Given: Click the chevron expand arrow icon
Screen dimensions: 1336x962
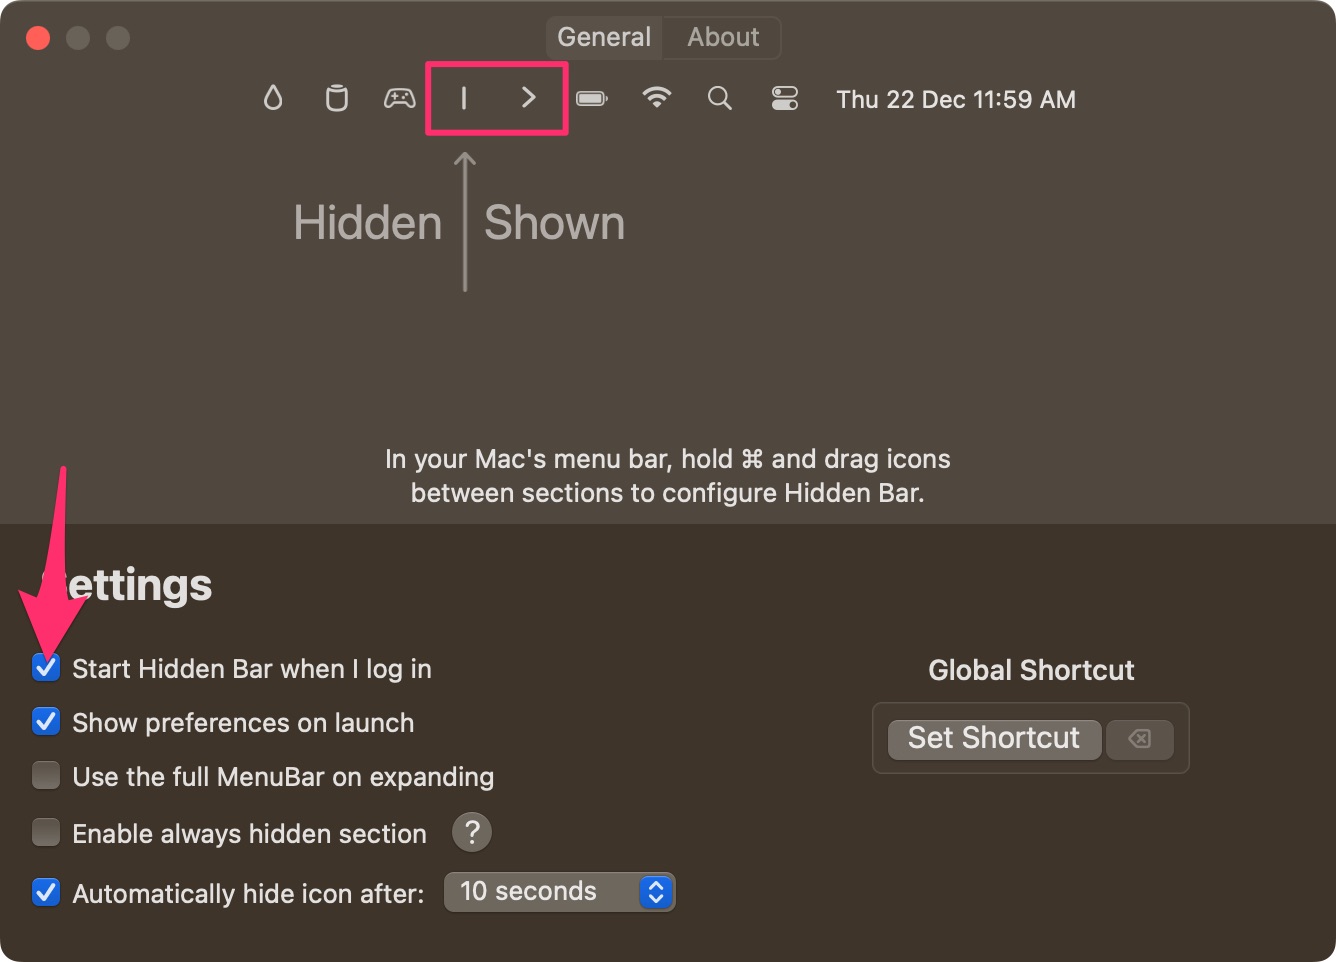Looking at the screenshot, I should coord(529,98).
